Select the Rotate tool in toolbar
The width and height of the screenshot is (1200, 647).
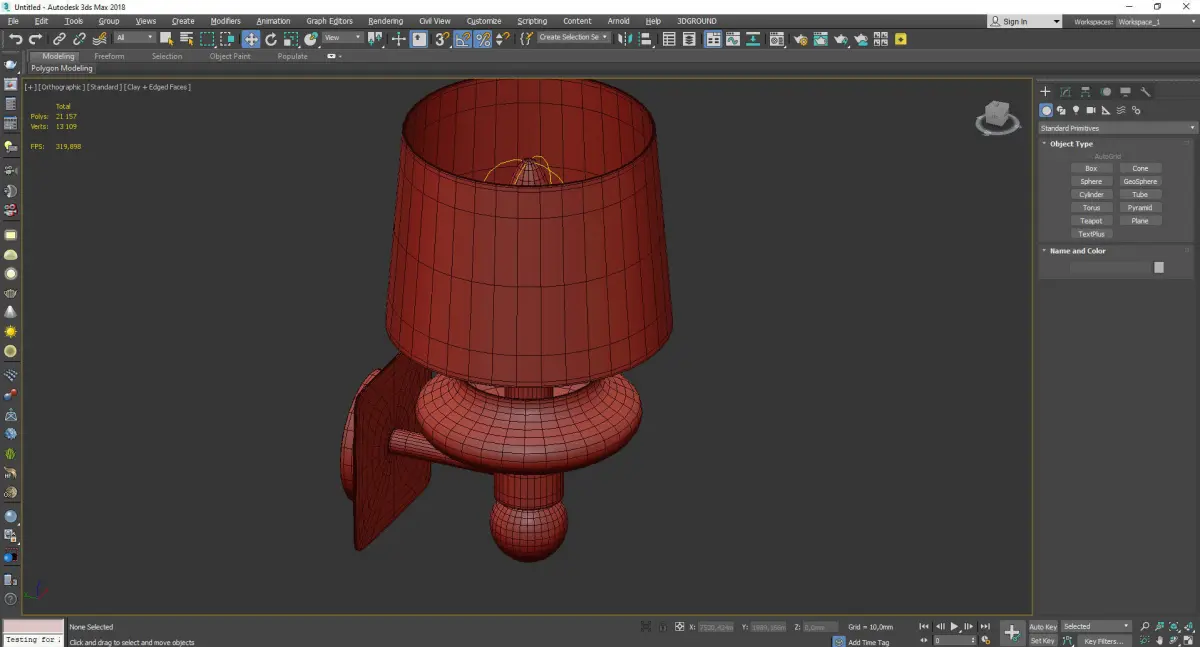pyautogui.click(x=270, y=39)
